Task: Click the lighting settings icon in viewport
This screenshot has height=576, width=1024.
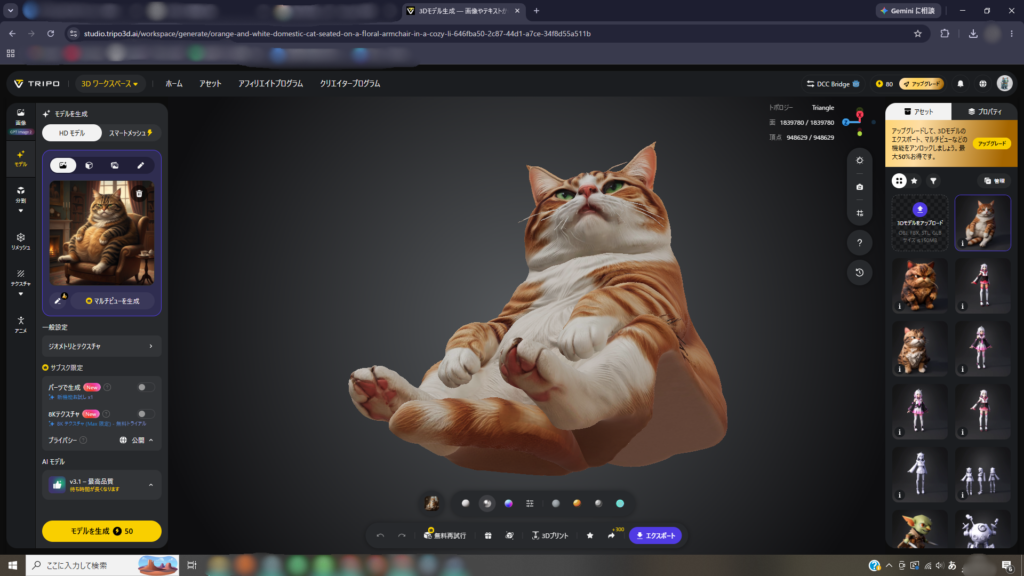Action: pyautogui.click(x=859, y=160)
